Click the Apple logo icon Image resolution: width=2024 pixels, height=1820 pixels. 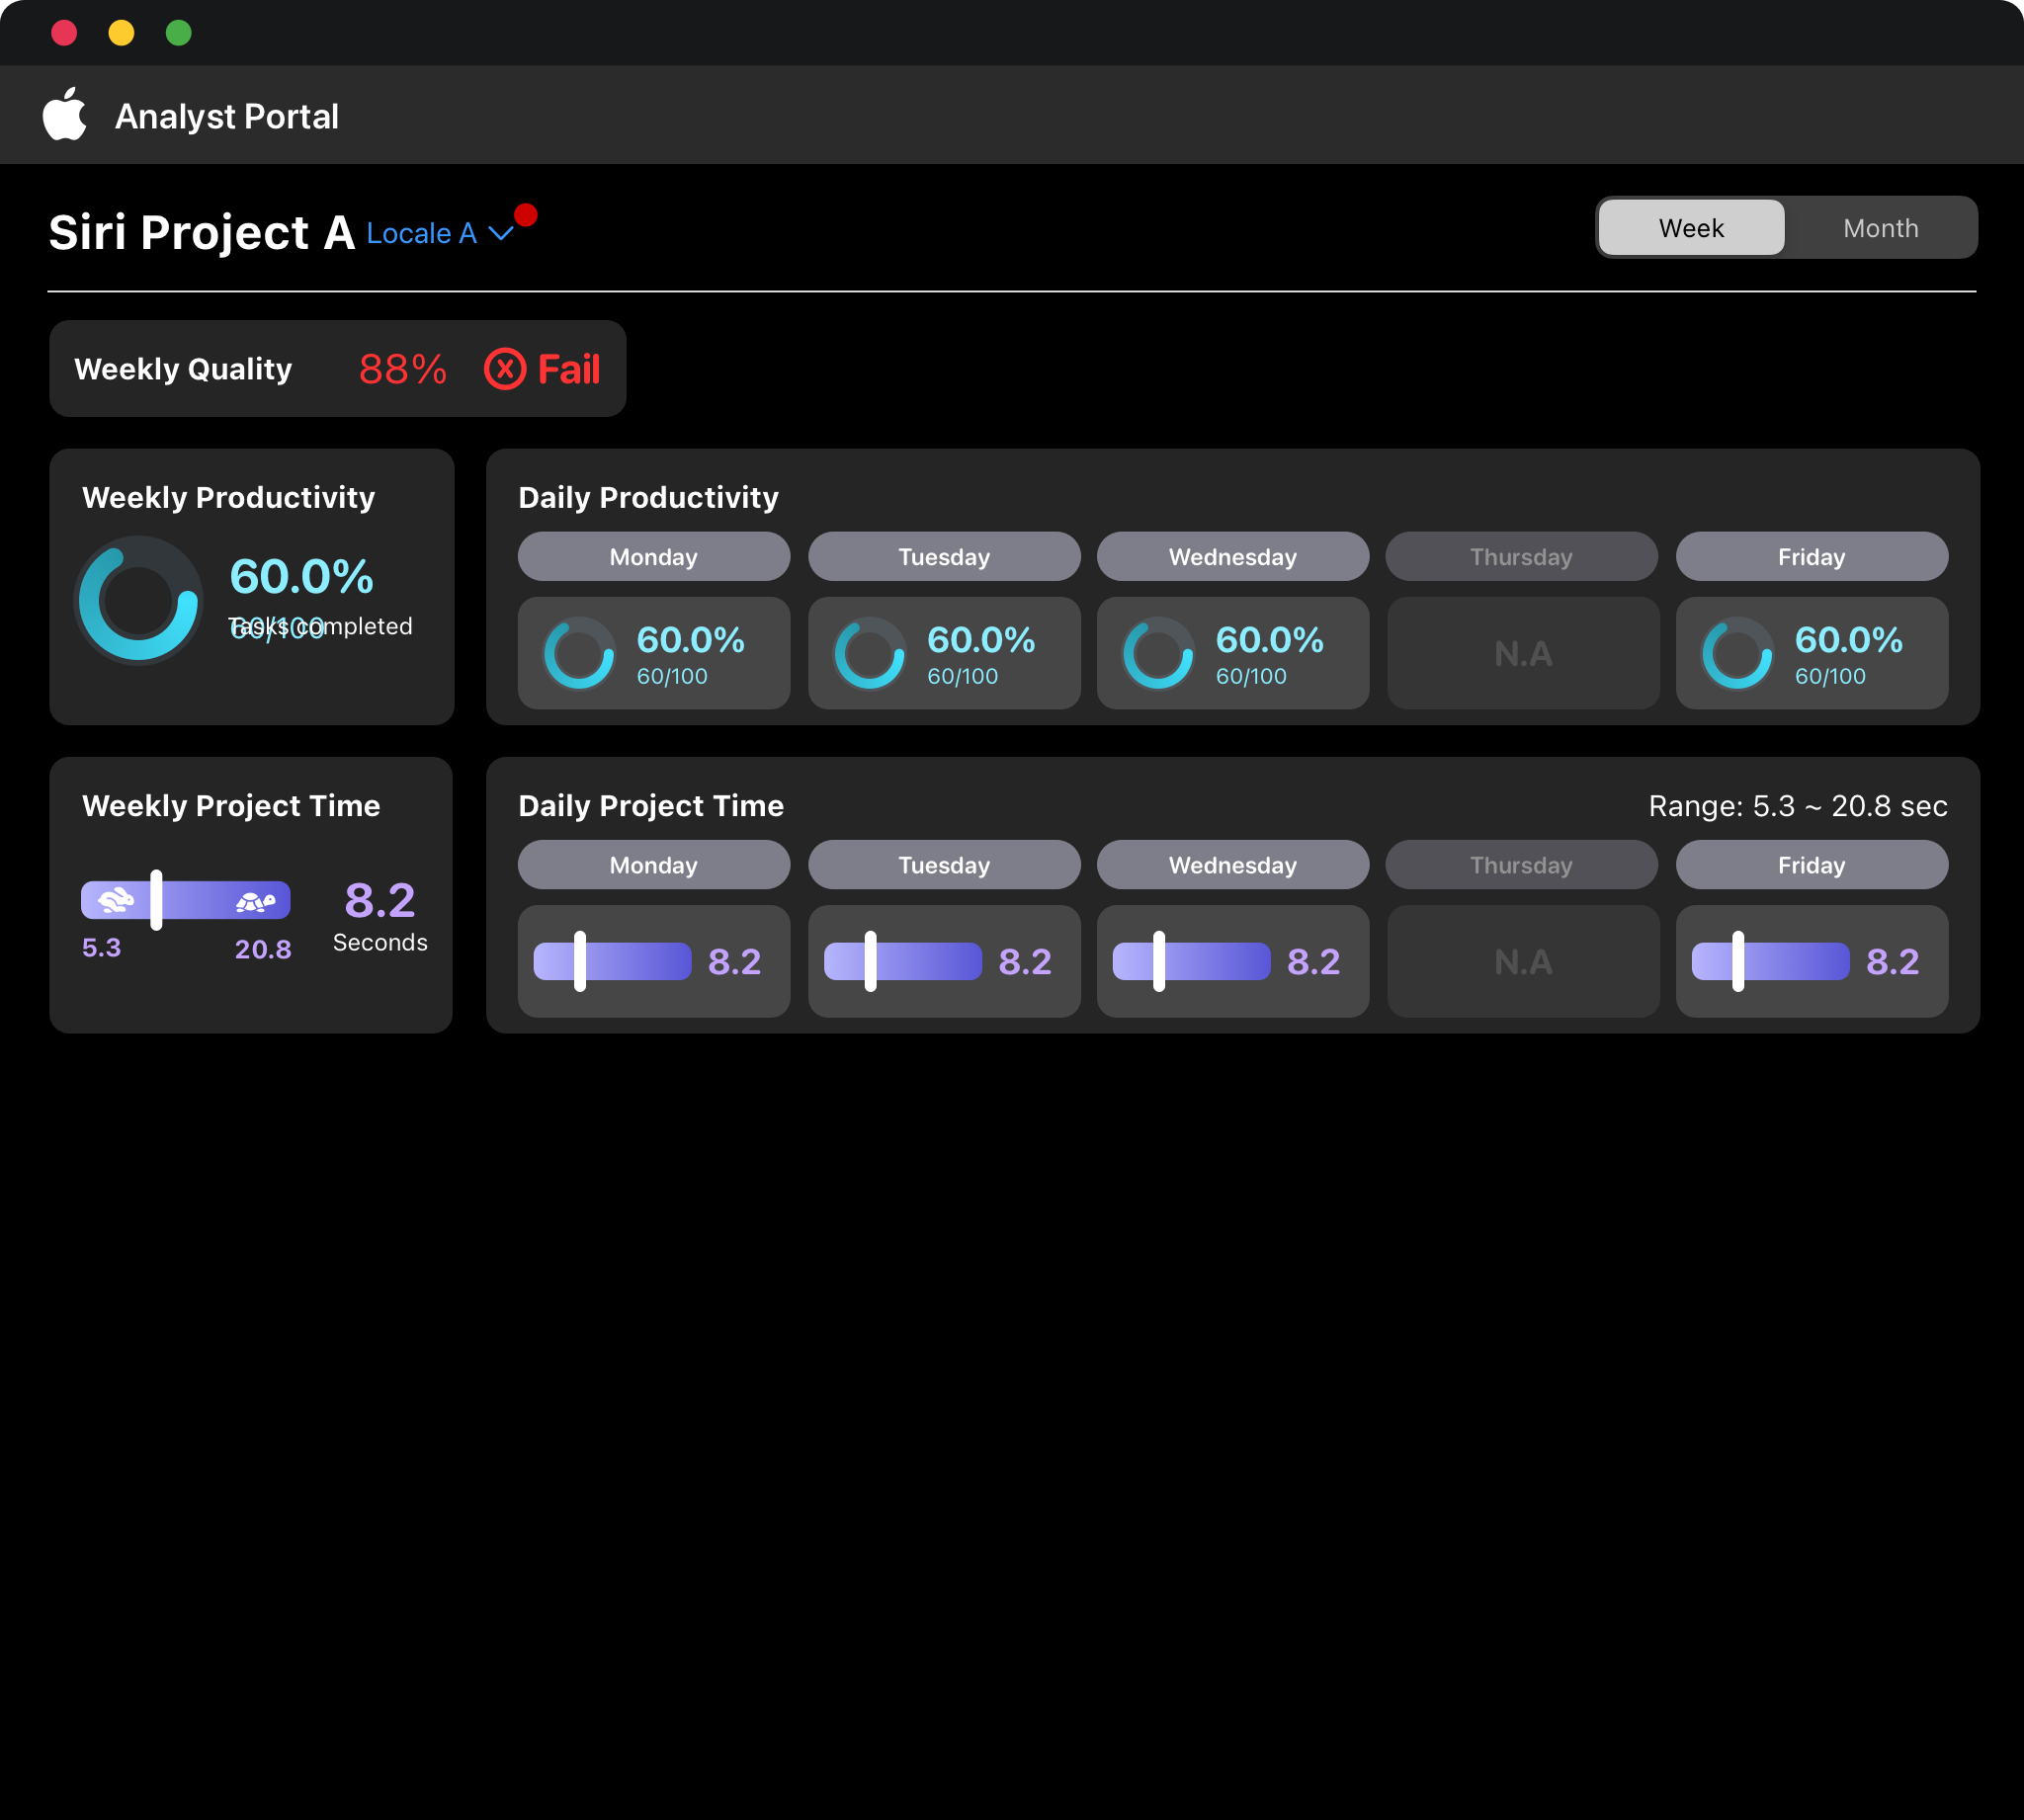pos(65,114)
